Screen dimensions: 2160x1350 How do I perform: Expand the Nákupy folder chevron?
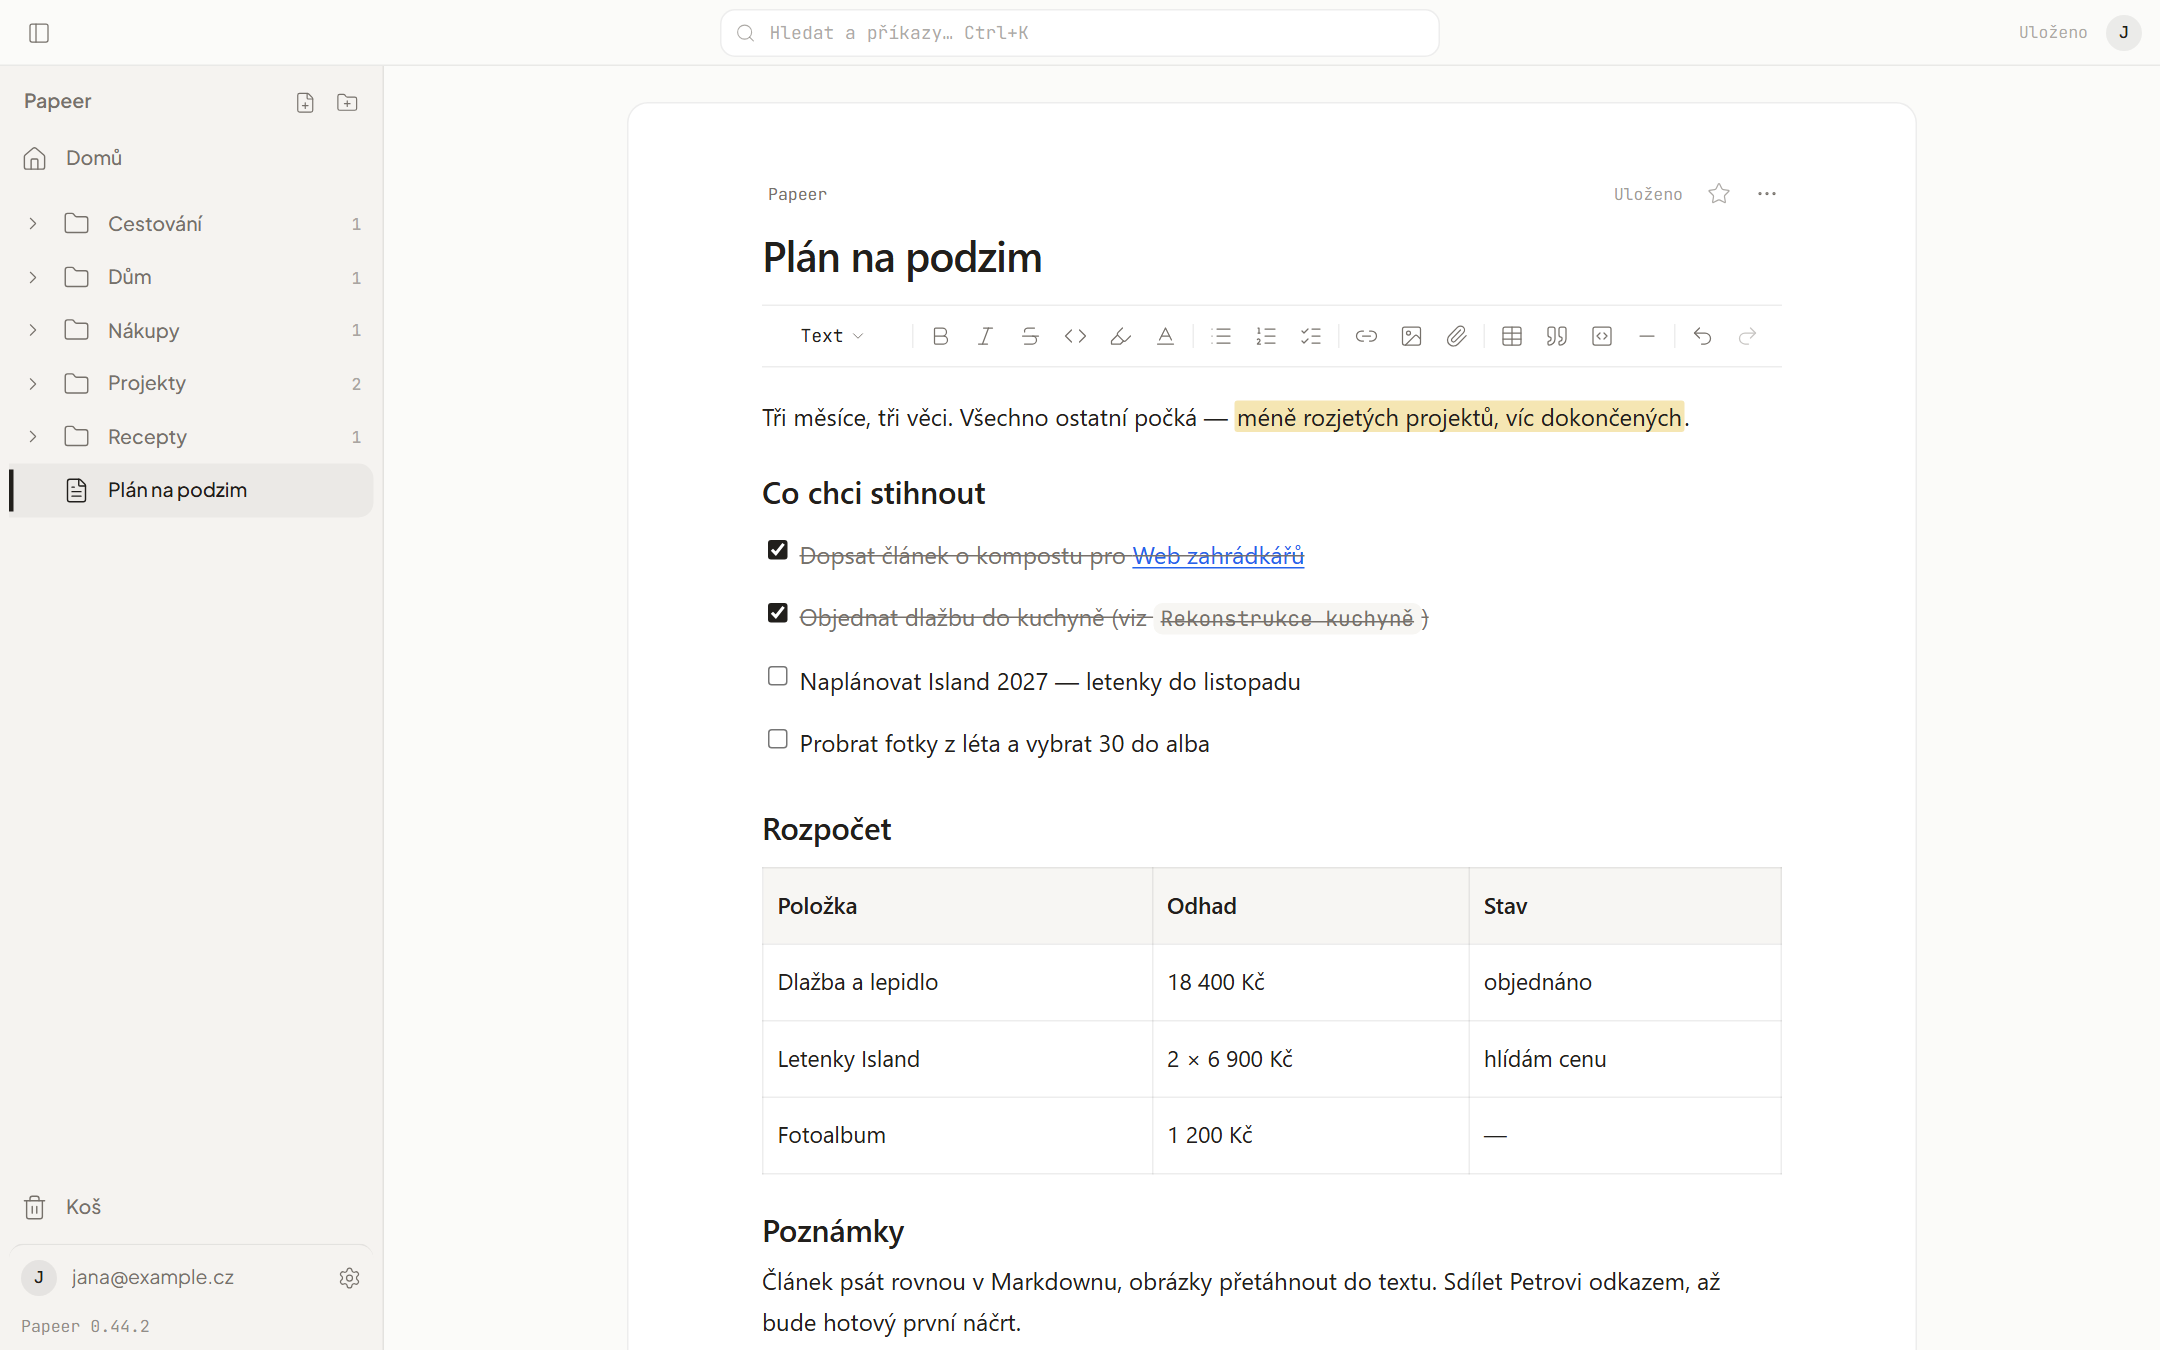33,330
